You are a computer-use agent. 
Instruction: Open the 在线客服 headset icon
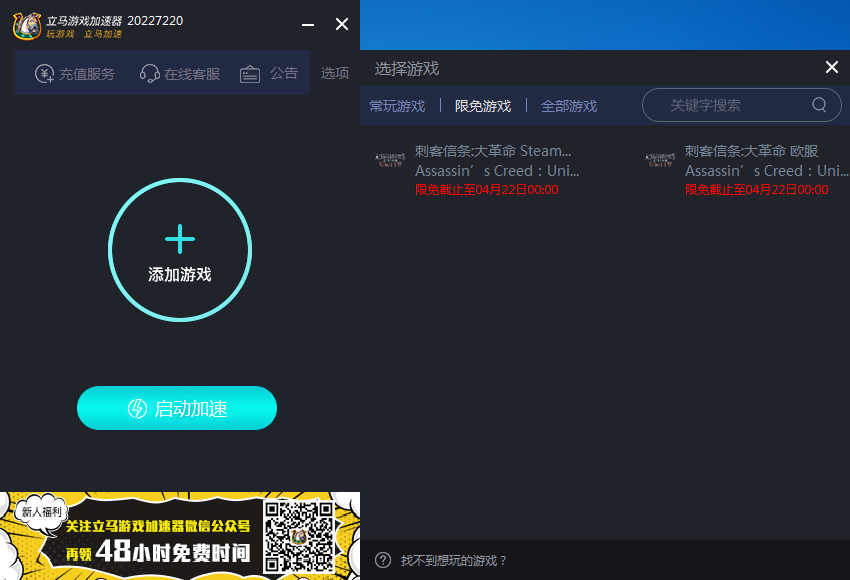pyautogui.click(x=152, y=72)
